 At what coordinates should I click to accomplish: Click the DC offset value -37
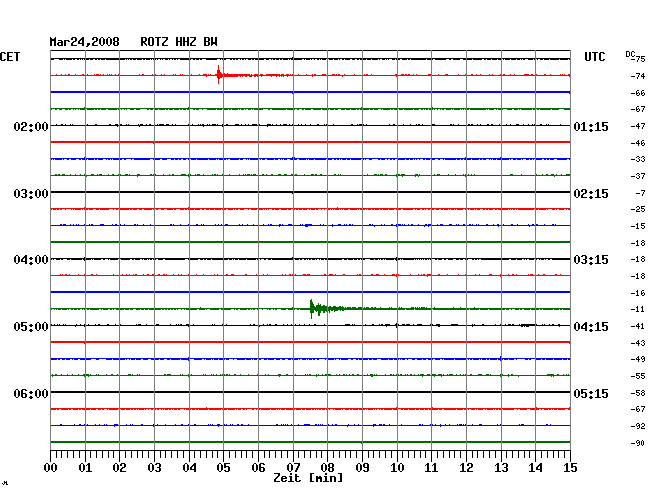[x=638, y=176]
